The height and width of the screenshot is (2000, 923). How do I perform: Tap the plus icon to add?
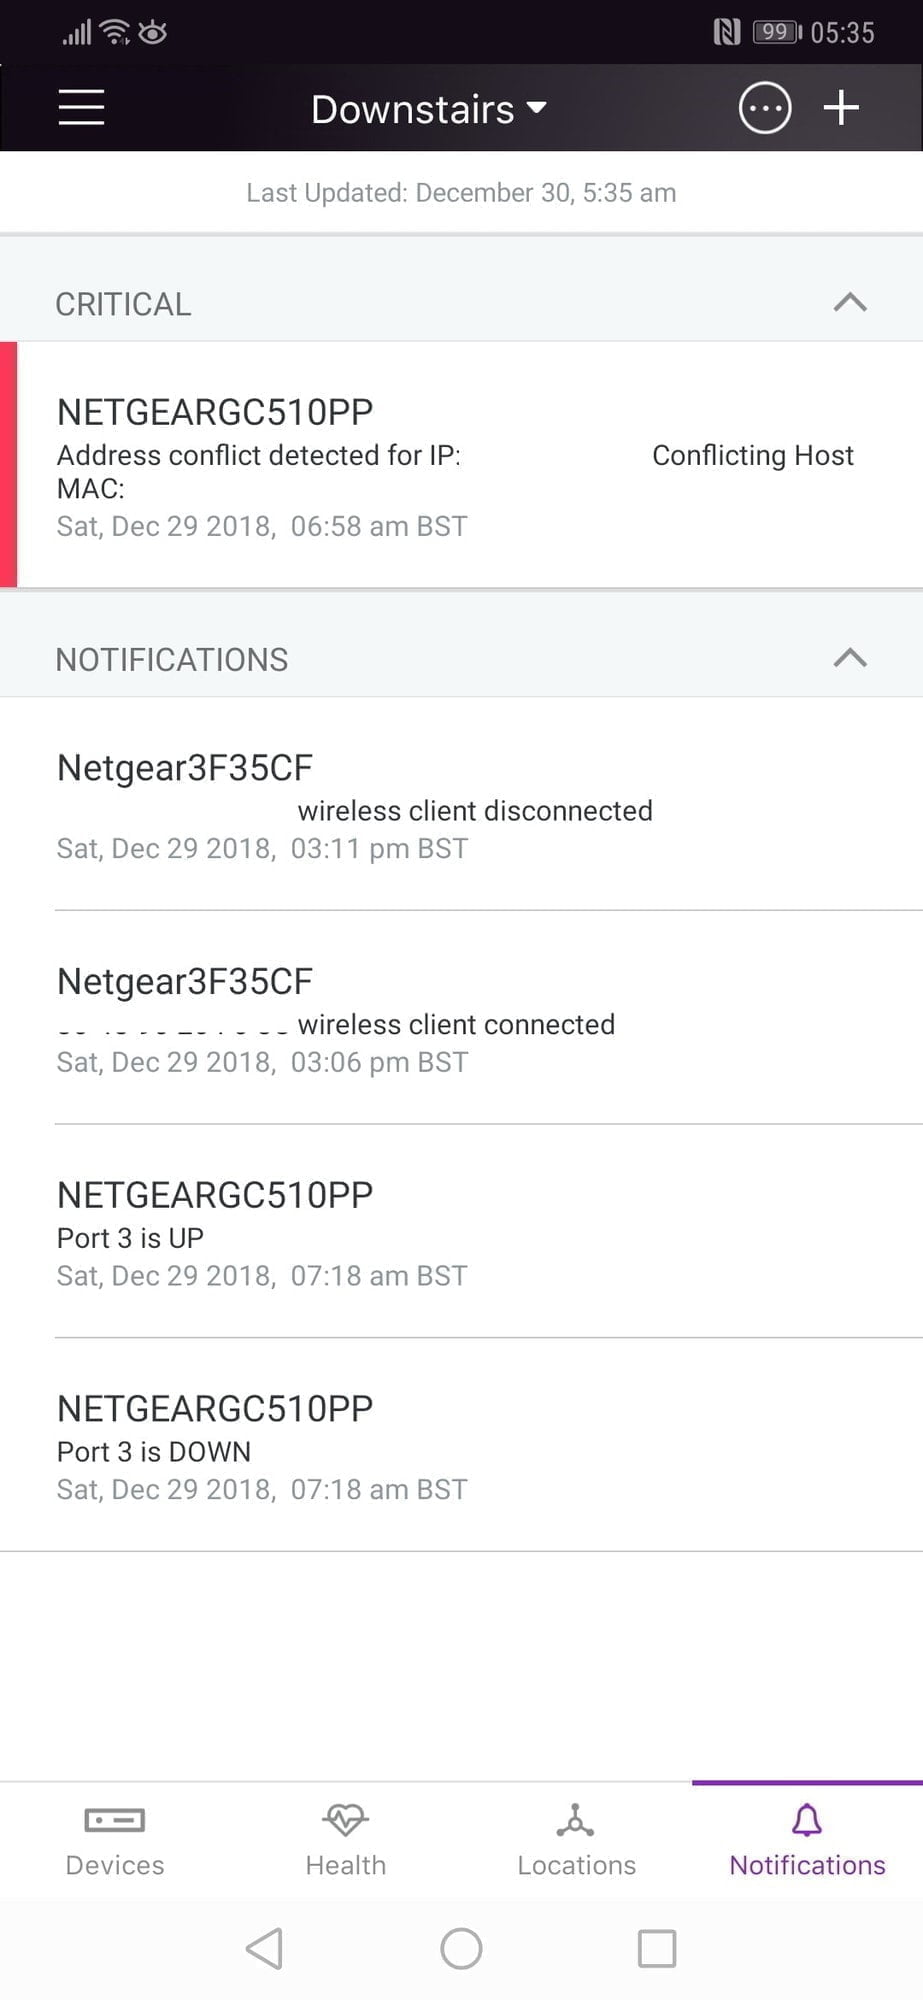[x=841, y=108]
